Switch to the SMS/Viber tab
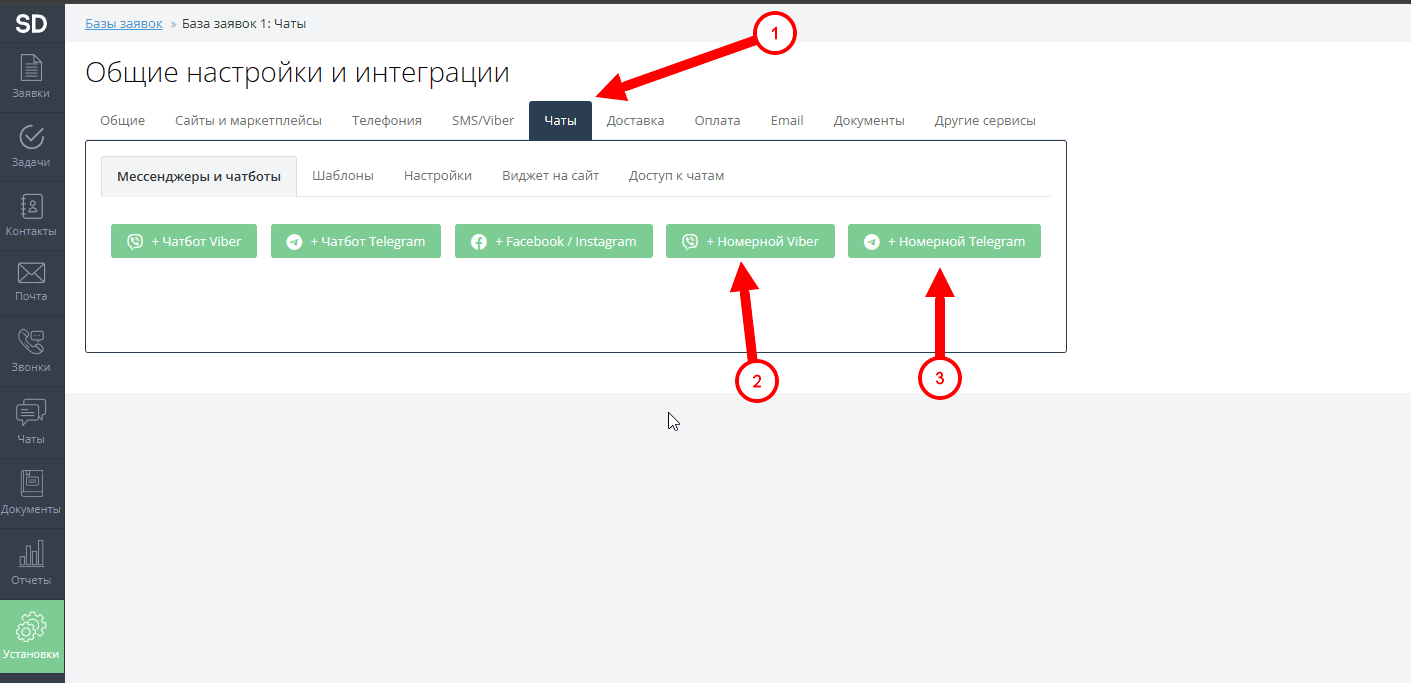The height and width of the screenshot is (683, 1411). 483,120
